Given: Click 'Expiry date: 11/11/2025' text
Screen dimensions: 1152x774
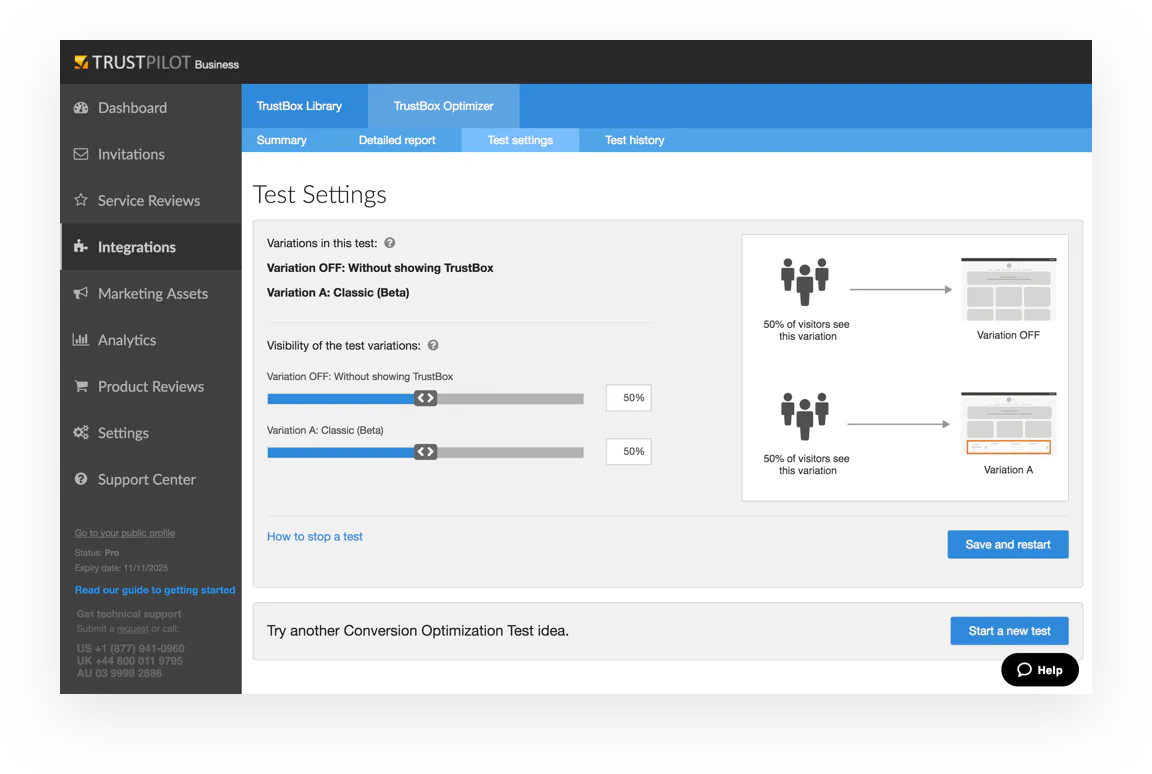Looking at the screenshot, I should coord(121,568).
